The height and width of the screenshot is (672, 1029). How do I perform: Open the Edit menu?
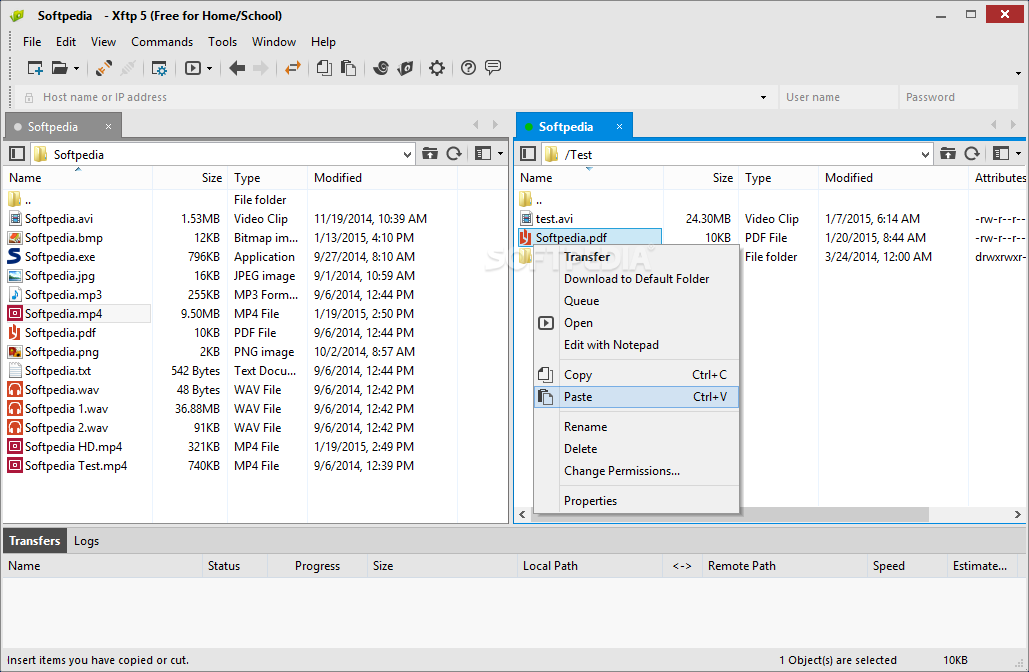tap(66, 42)
